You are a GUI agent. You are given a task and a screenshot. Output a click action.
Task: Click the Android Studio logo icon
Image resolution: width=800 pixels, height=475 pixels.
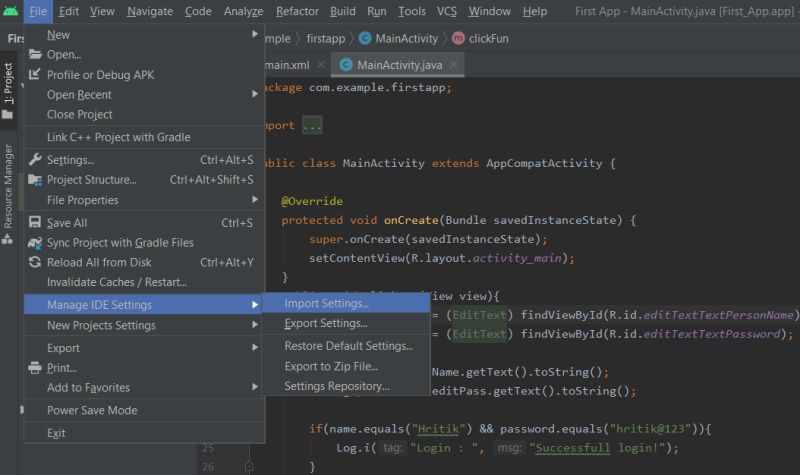(x=10, y=10)
